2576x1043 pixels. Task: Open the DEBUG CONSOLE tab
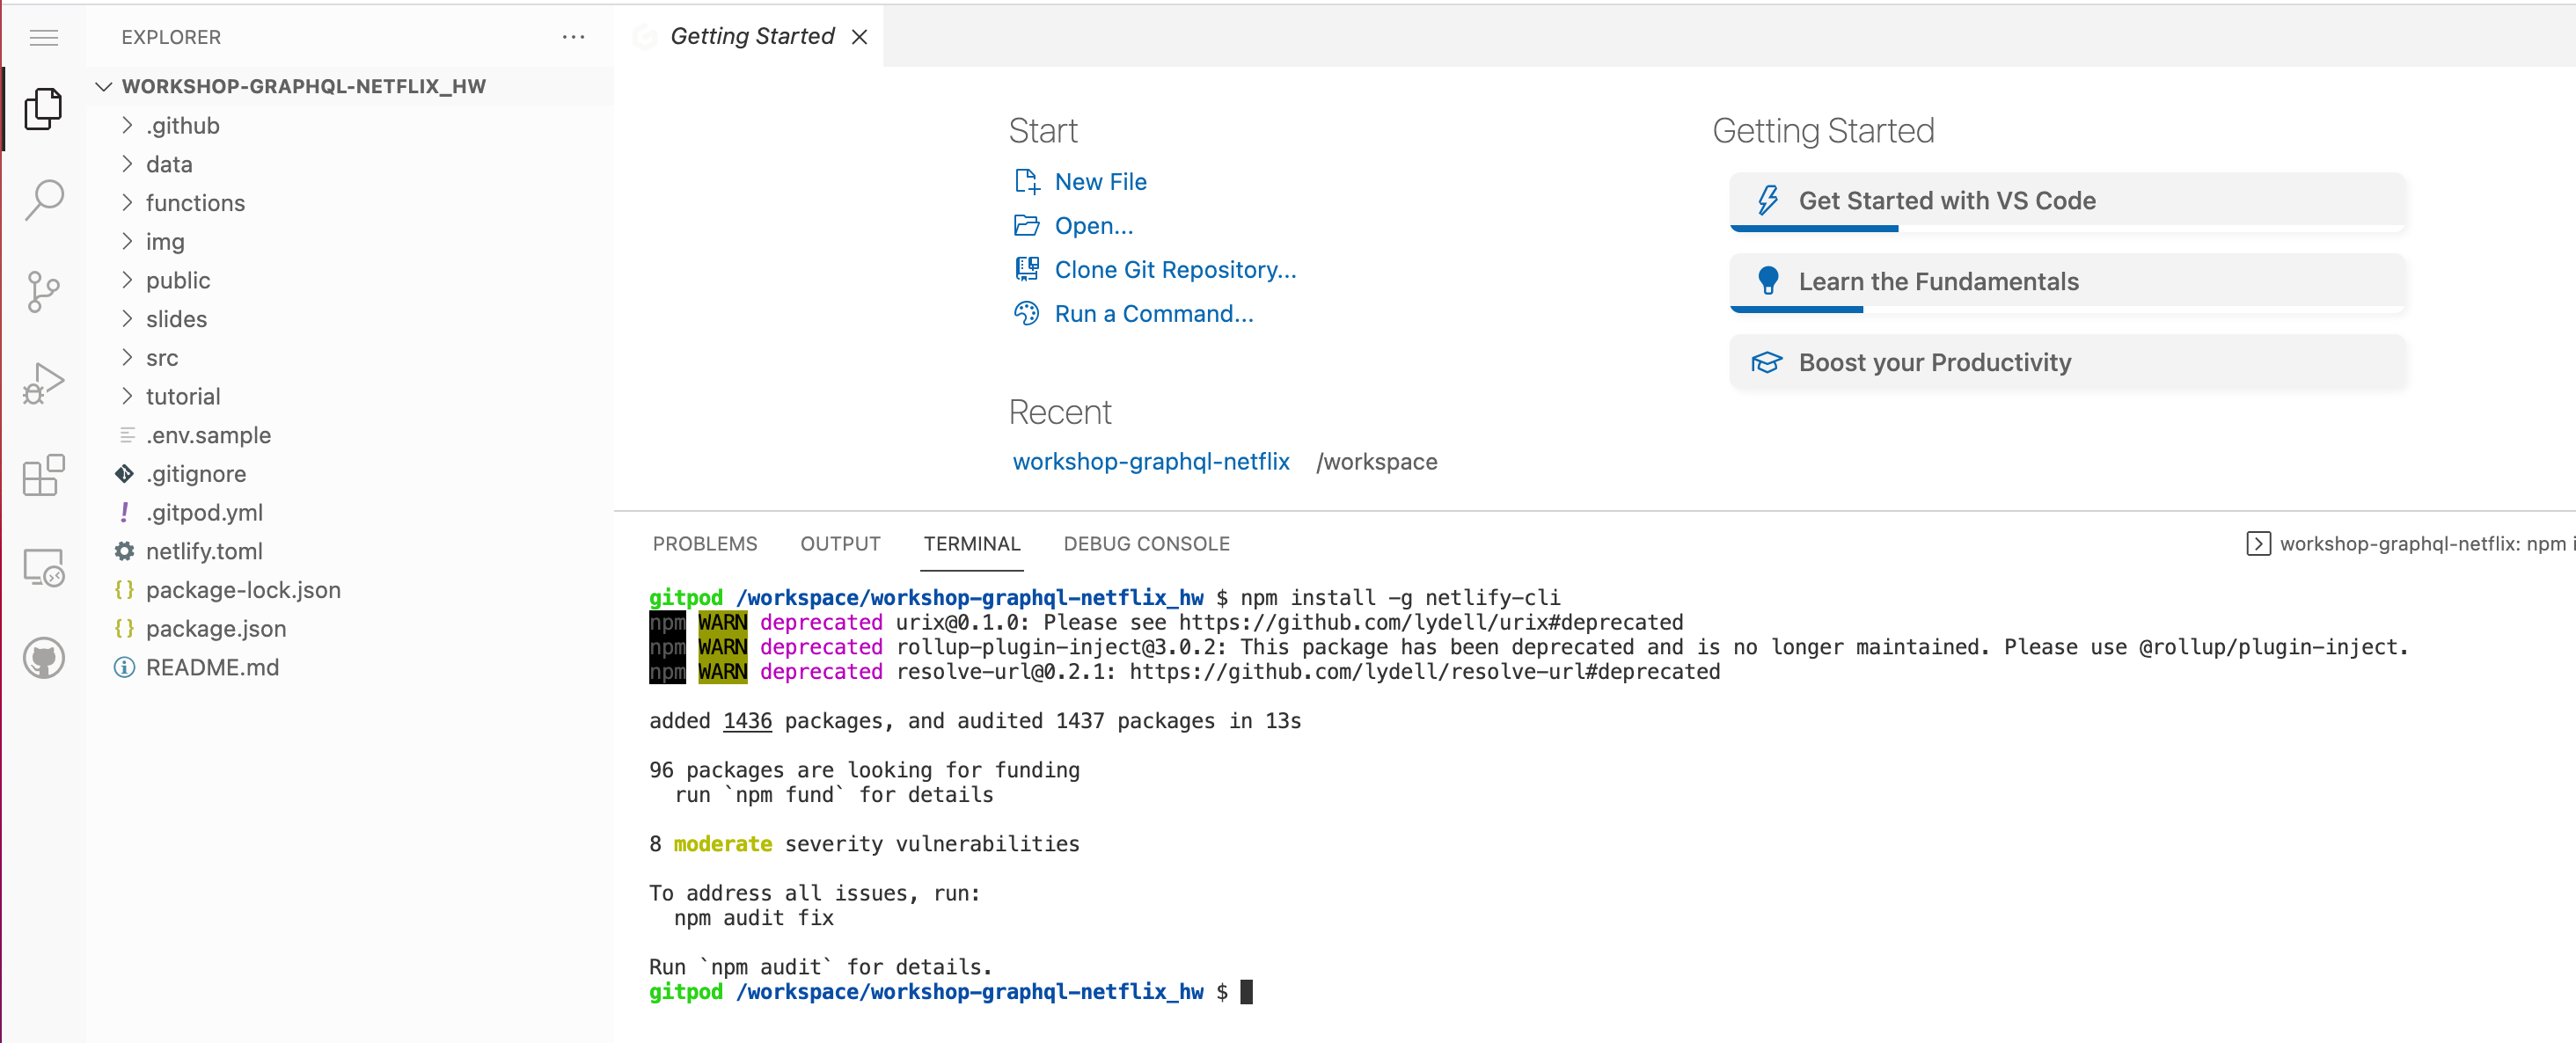coord(1146,543)
